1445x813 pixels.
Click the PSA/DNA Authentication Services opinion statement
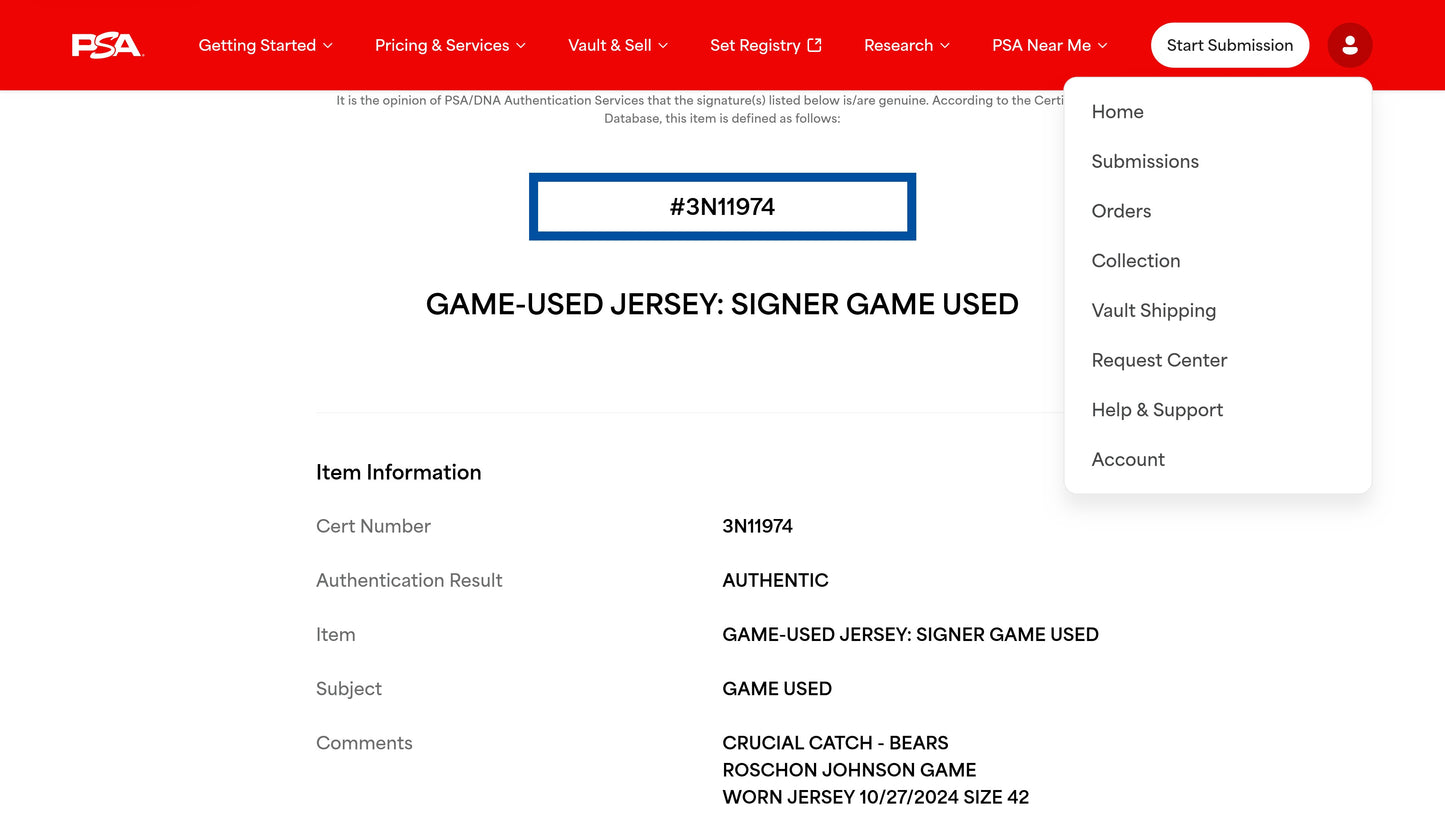point(700,109)
